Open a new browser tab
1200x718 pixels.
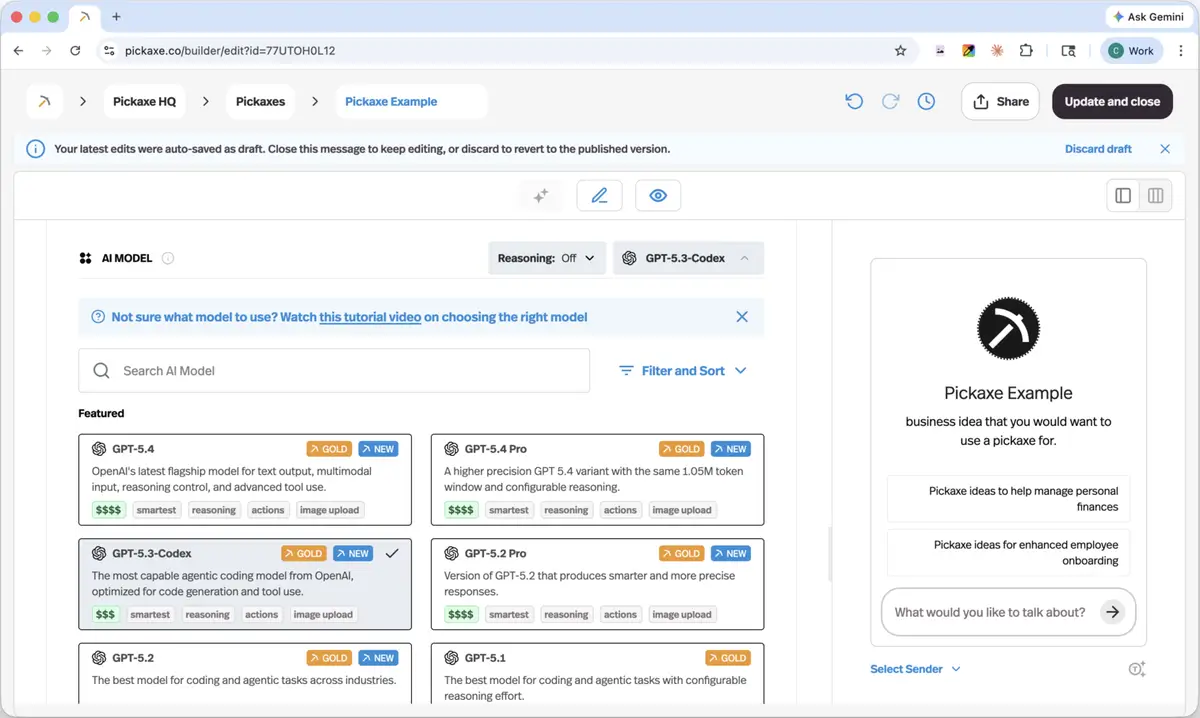click(116, 17)
